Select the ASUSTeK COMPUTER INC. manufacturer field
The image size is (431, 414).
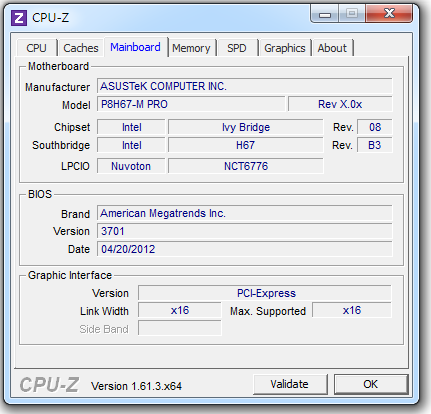click(245, 86)
